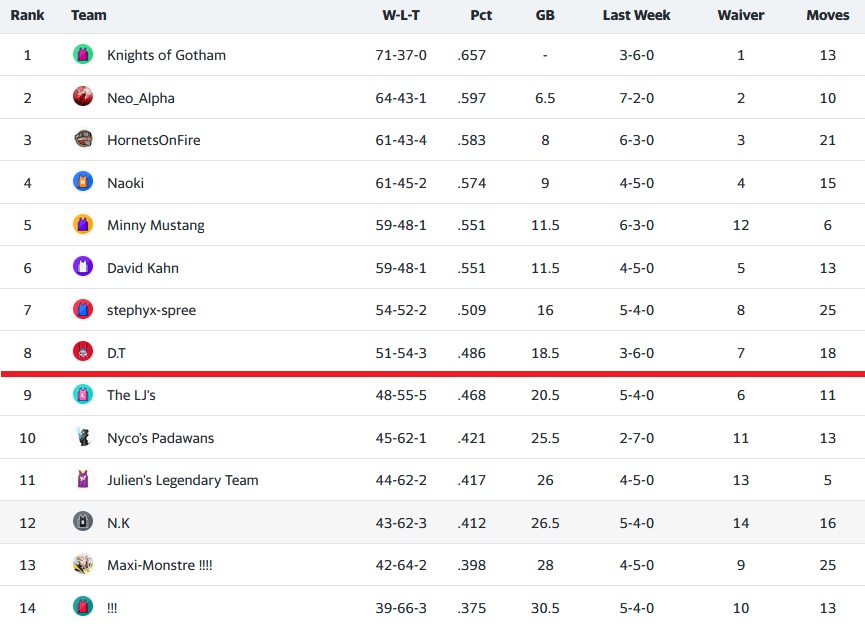Image resolution: width=865 pixels, height=626 pixels.
Task: Click the HornetsOnFire team logo icon
Action: pyautogui.click(x=83, y=140)
